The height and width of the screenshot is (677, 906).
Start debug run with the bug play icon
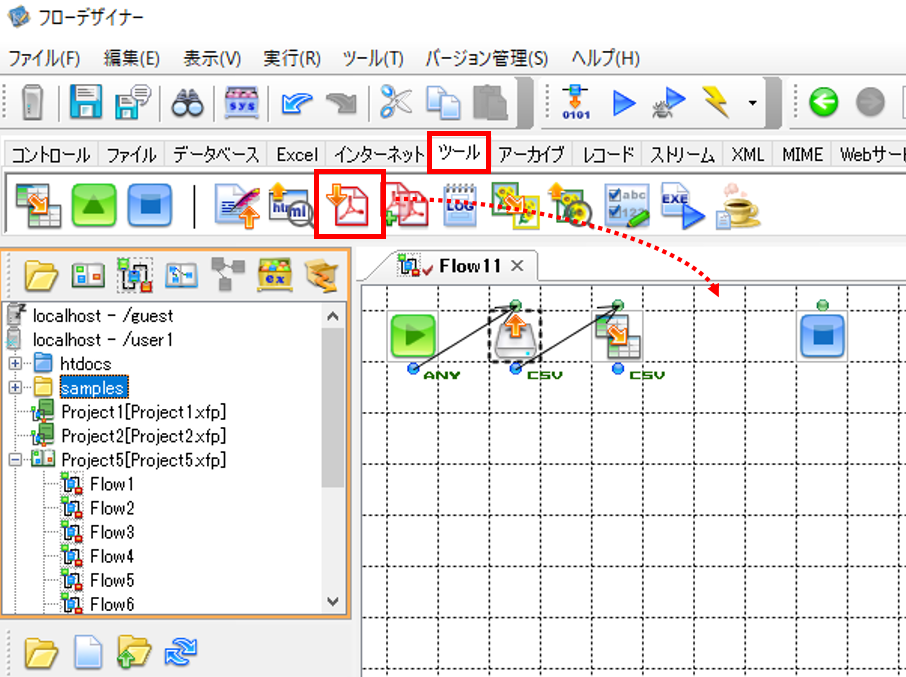668,102
